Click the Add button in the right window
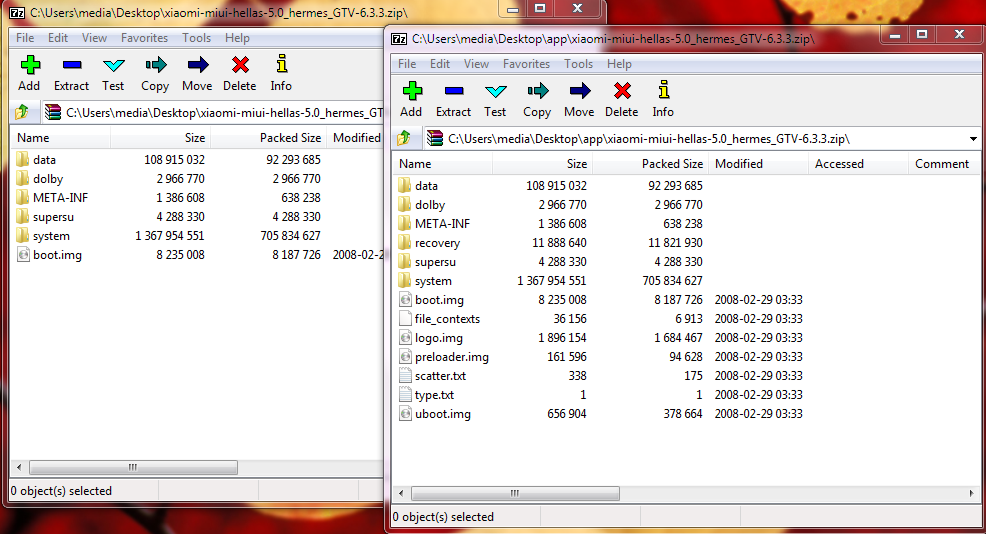The width and height of the screenshot is (986, 534). [x=411, y=98]
